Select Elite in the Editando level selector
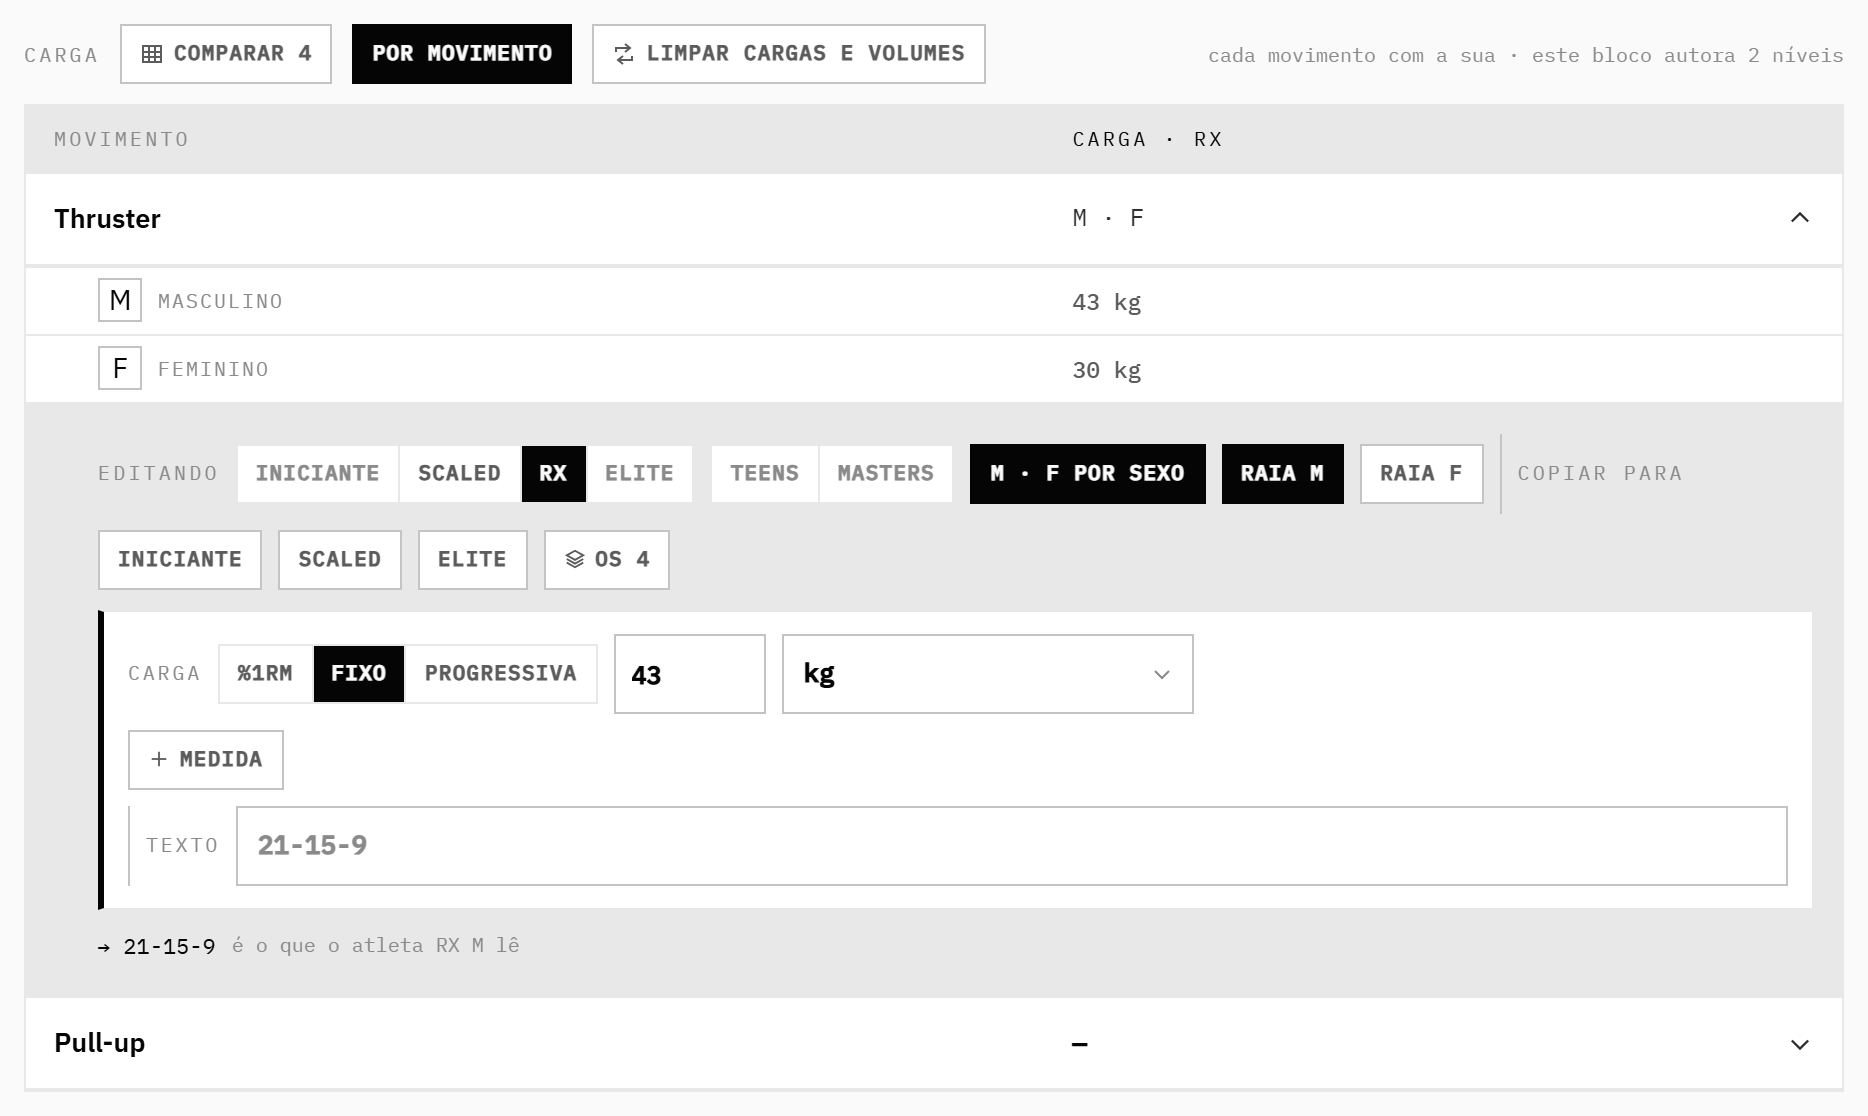The image size is (1868, 1116). pyautogui.click(x=639, y=474)
